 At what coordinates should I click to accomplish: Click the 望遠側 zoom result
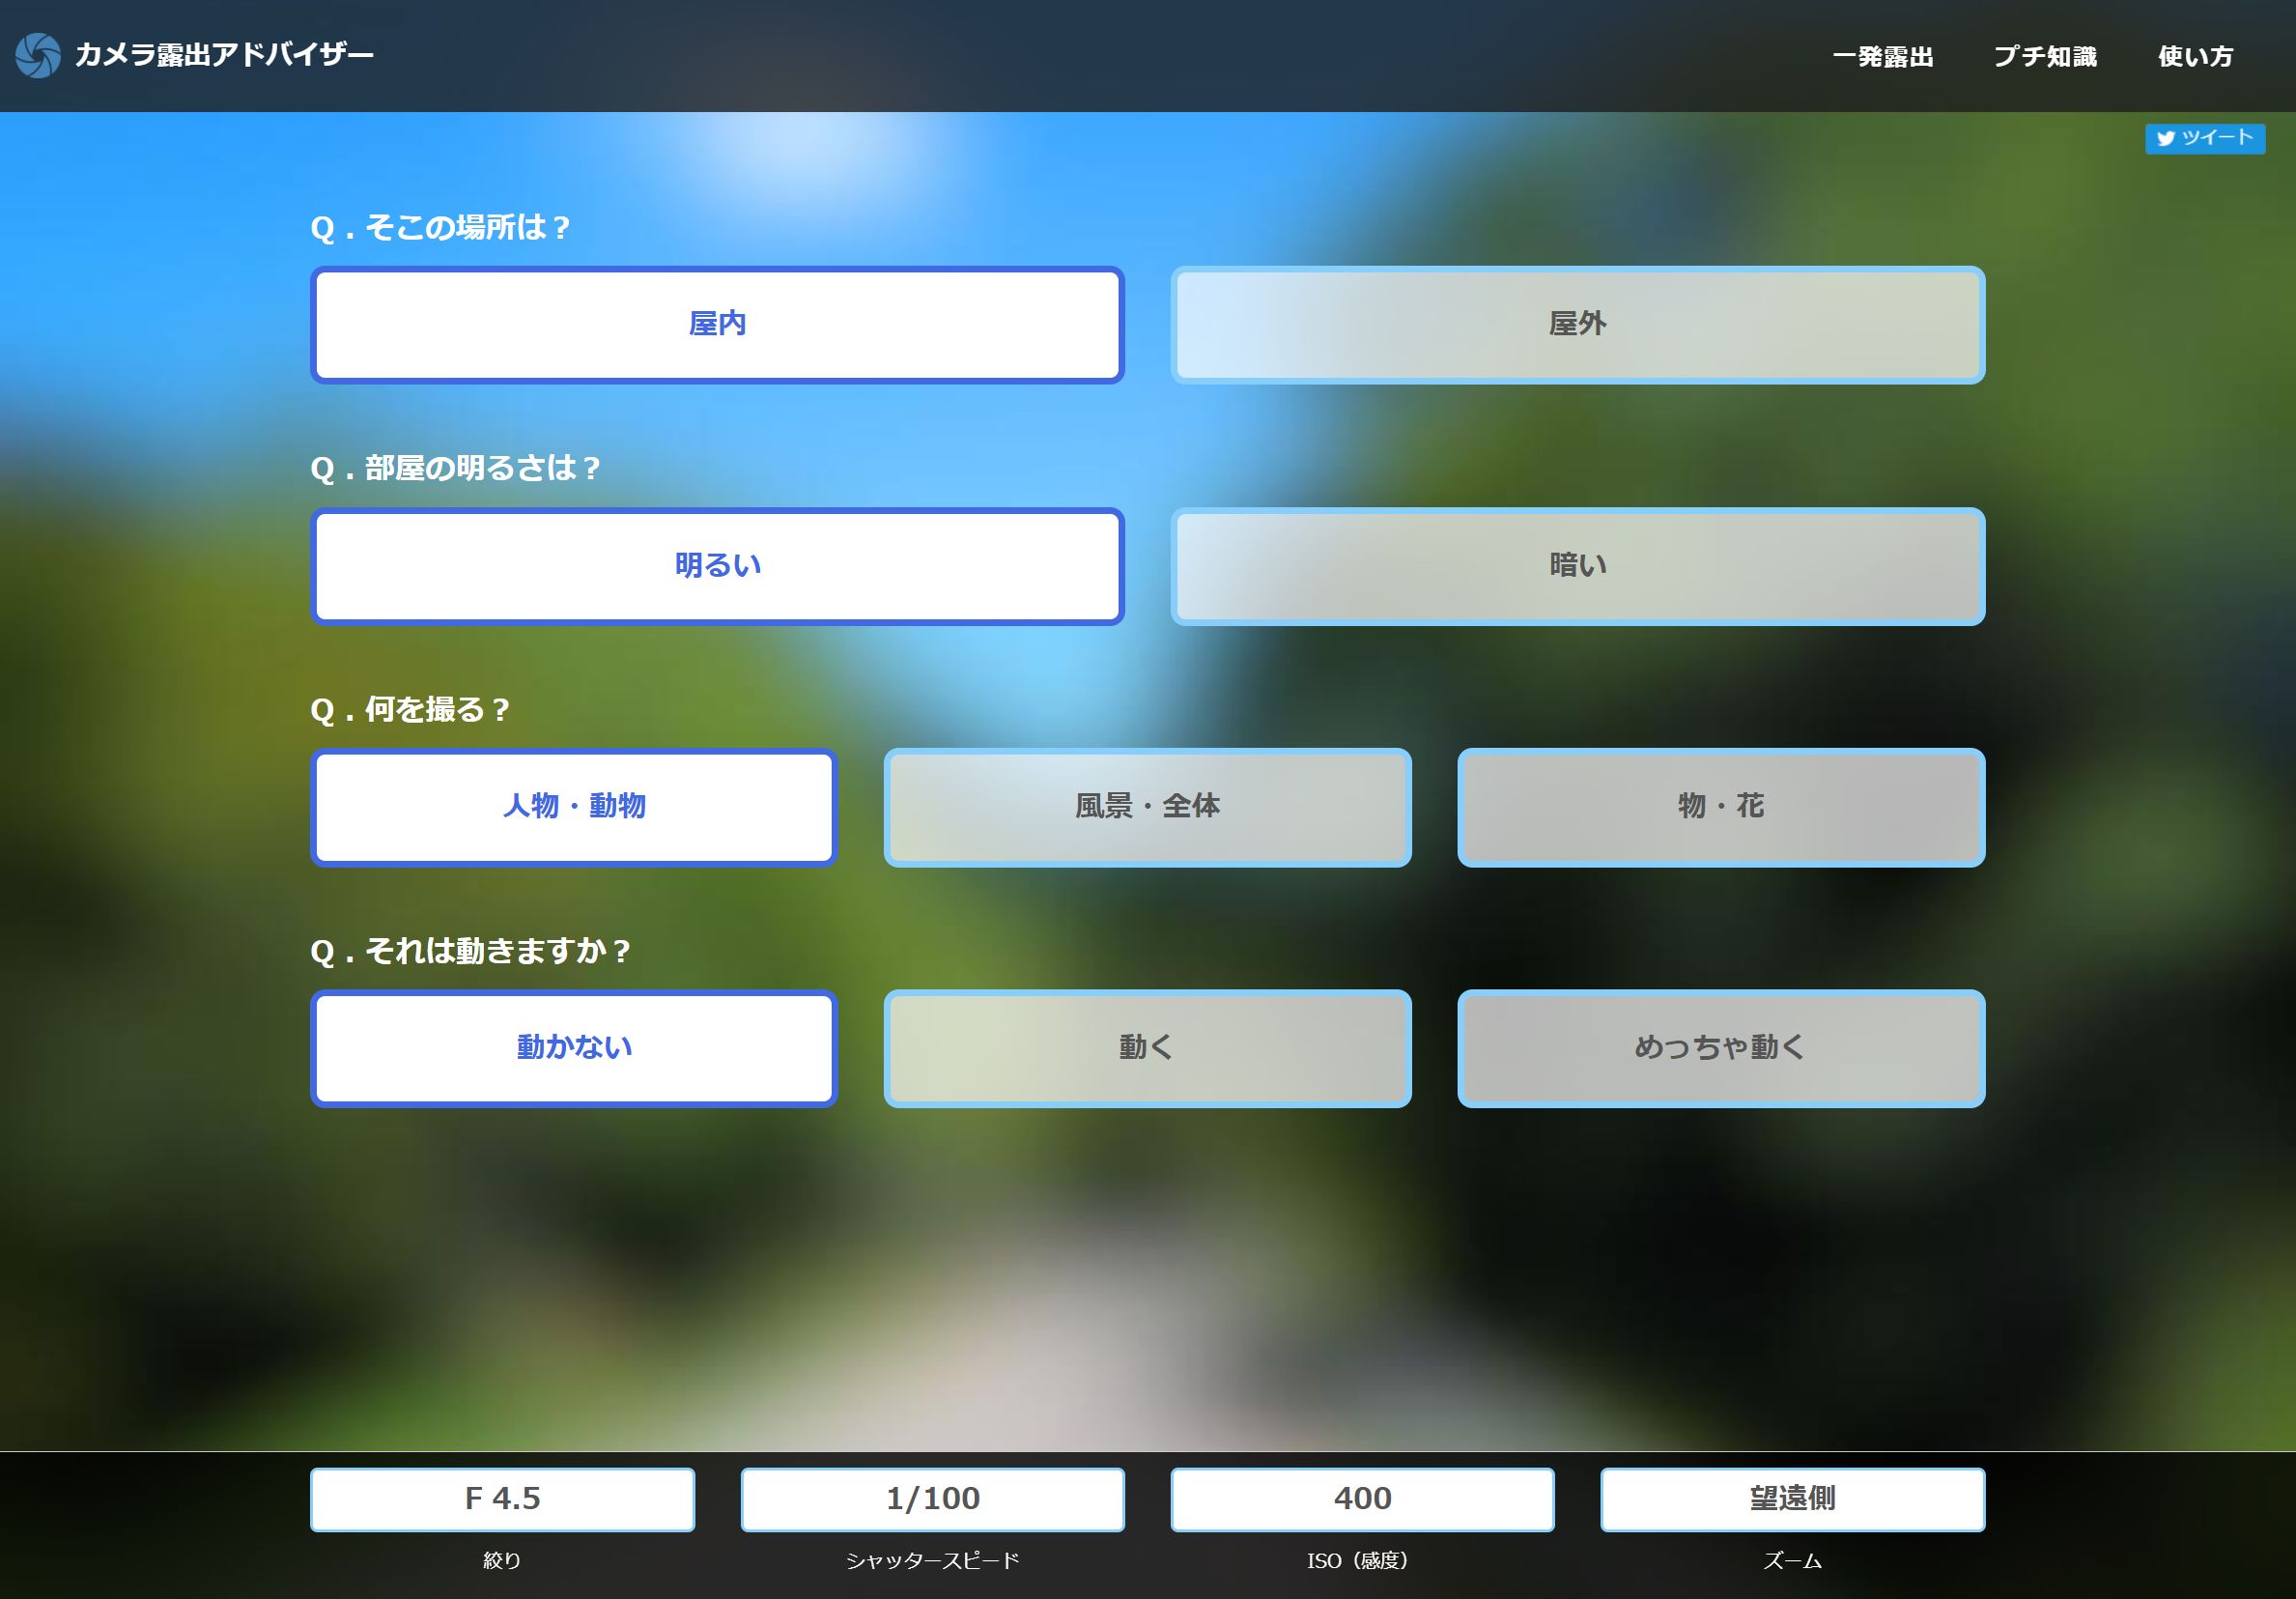click(x=1792, y=1499)
